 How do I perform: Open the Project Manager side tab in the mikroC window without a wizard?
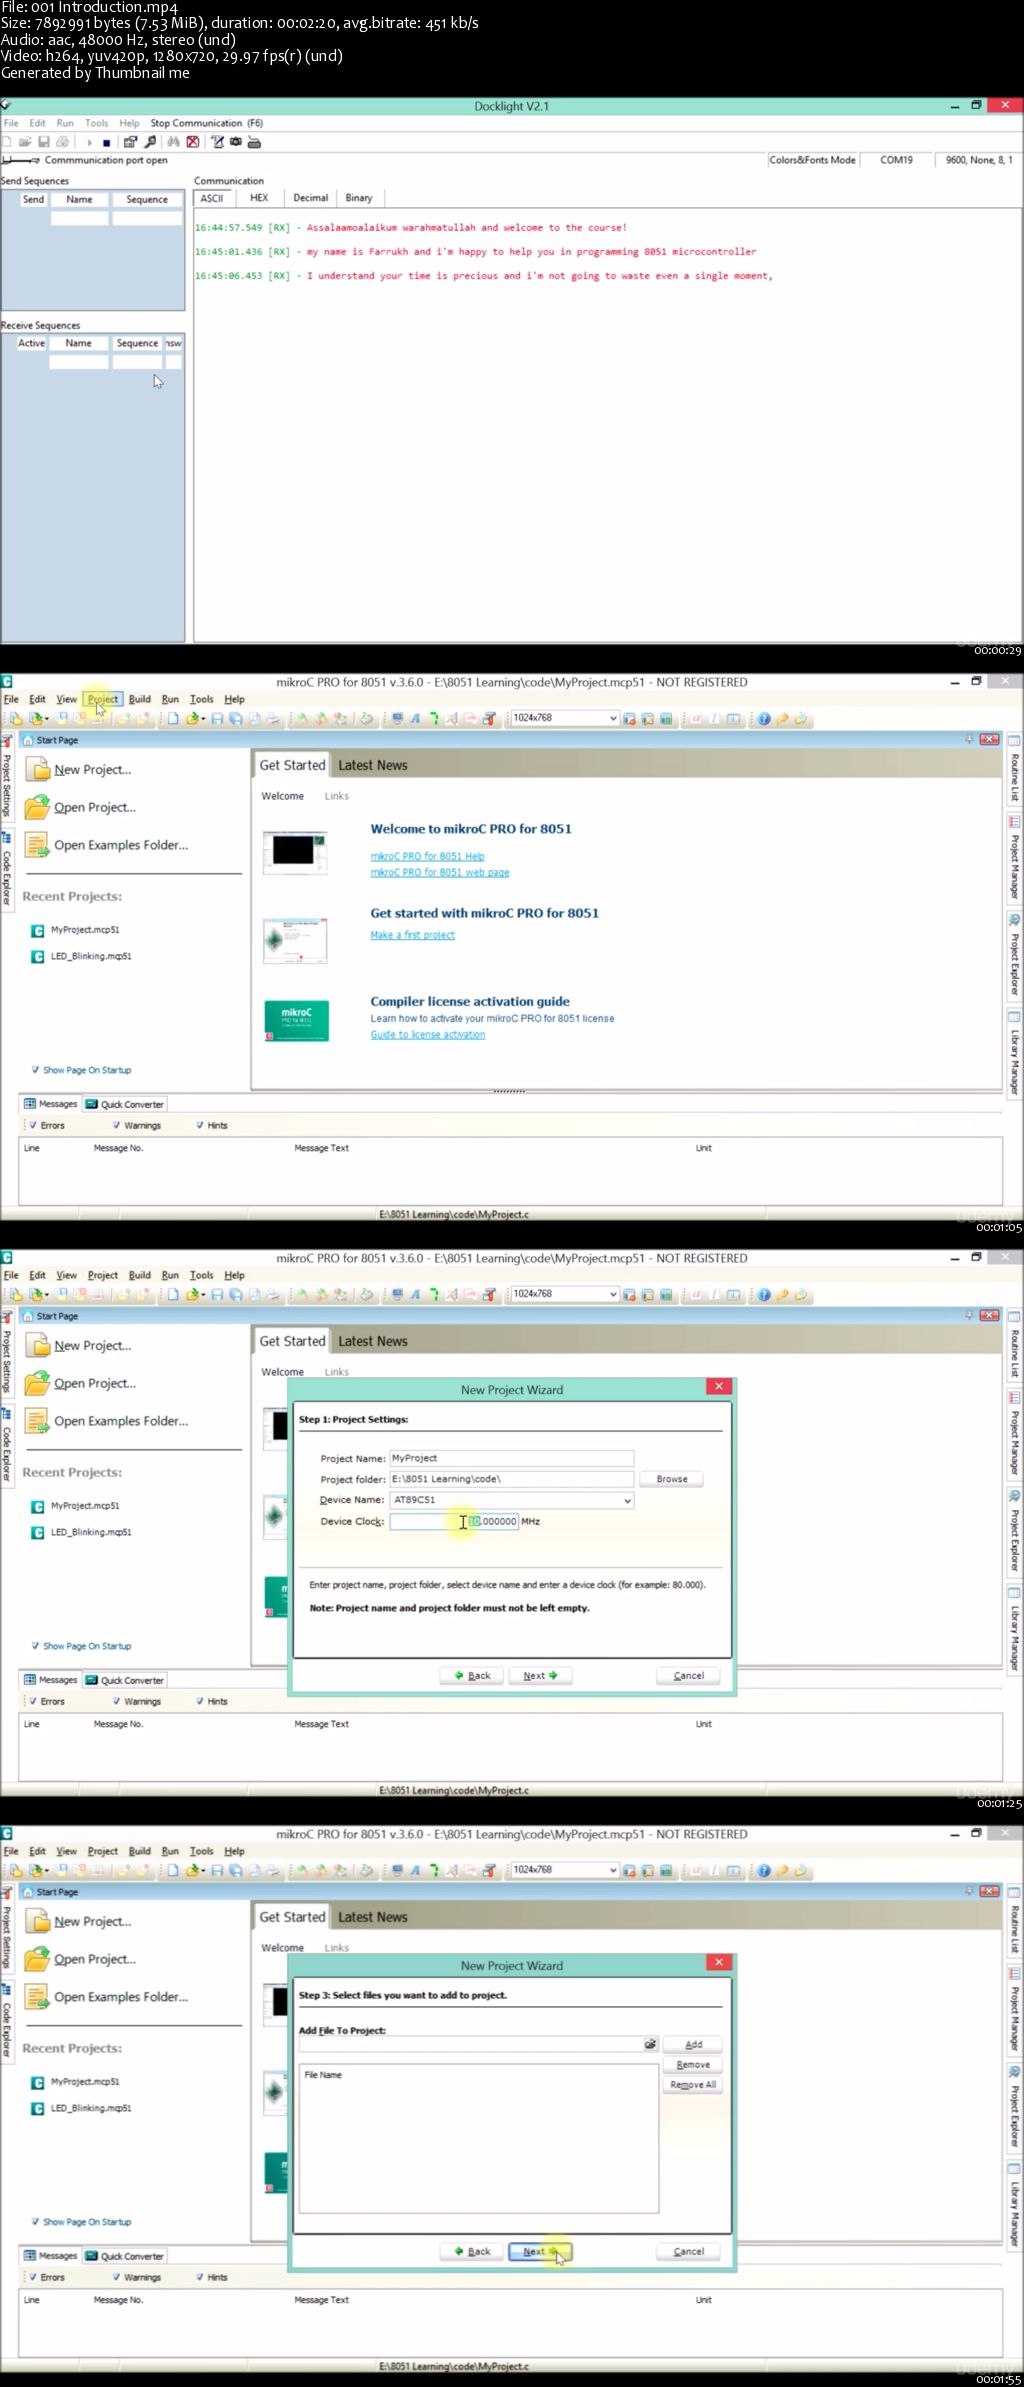(1014, 859)
